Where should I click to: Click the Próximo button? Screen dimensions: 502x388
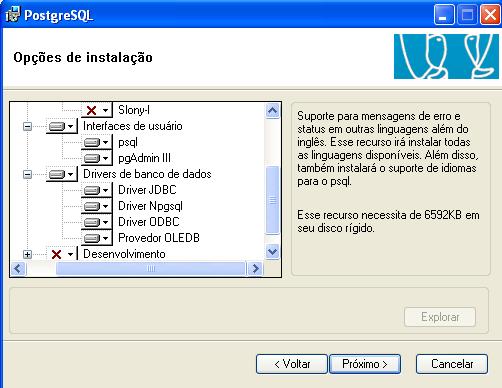pos(365,364)
